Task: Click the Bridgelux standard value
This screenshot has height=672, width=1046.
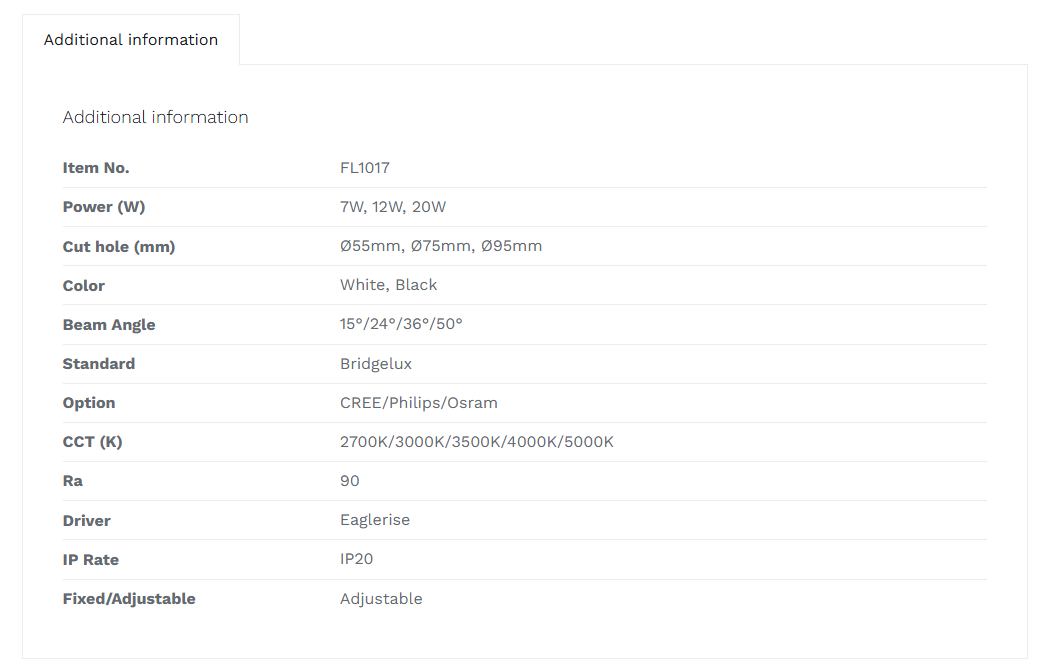Action: coord(376,364)
